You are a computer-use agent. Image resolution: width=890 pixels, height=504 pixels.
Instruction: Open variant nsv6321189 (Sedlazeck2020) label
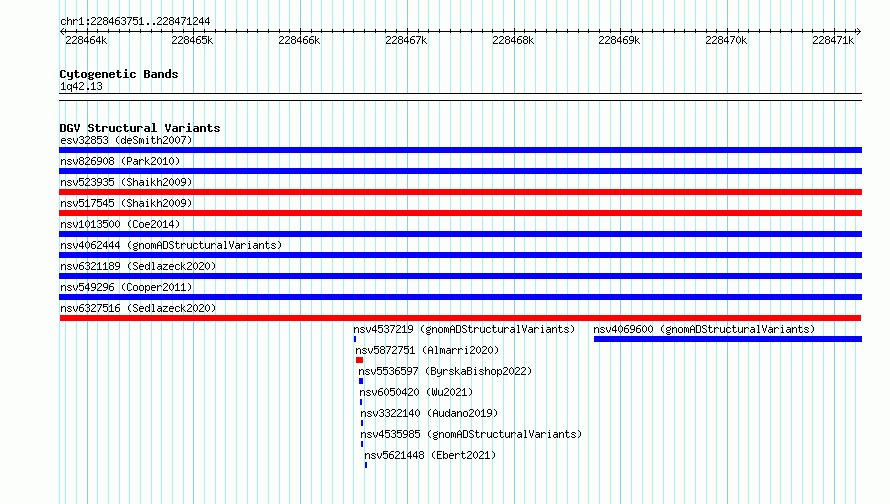(x=138, y=266)
